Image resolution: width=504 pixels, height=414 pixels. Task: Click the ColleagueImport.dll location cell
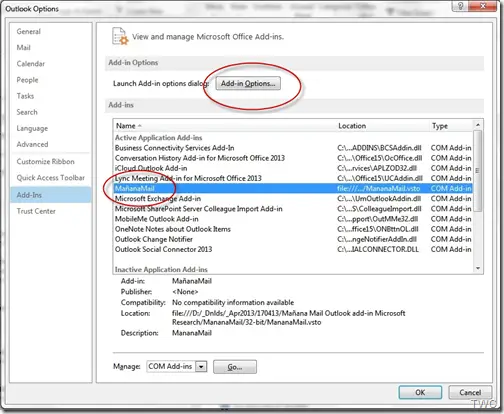pyautogui.click(x=379, y=209)
